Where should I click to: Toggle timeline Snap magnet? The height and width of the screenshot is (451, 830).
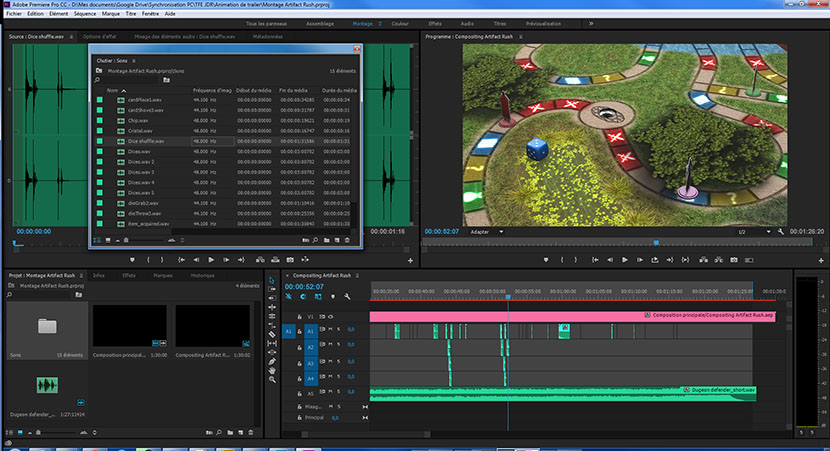pyautogui.click(x=303, y=297)
